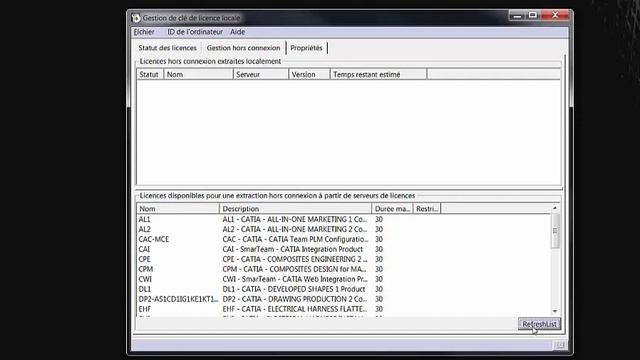Click scroll up arrow of licenses list

pyautogui.click(x=555, y=208)
